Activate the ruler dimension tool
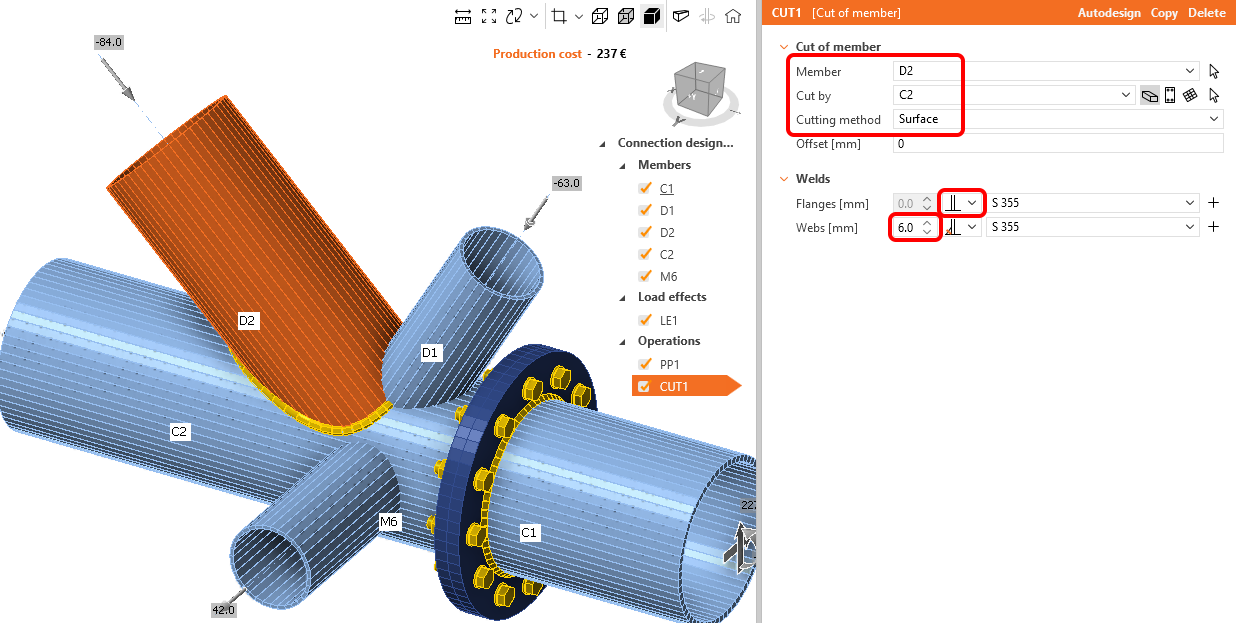The height and width of the screenshot is (623, 1236). point(462,16)
